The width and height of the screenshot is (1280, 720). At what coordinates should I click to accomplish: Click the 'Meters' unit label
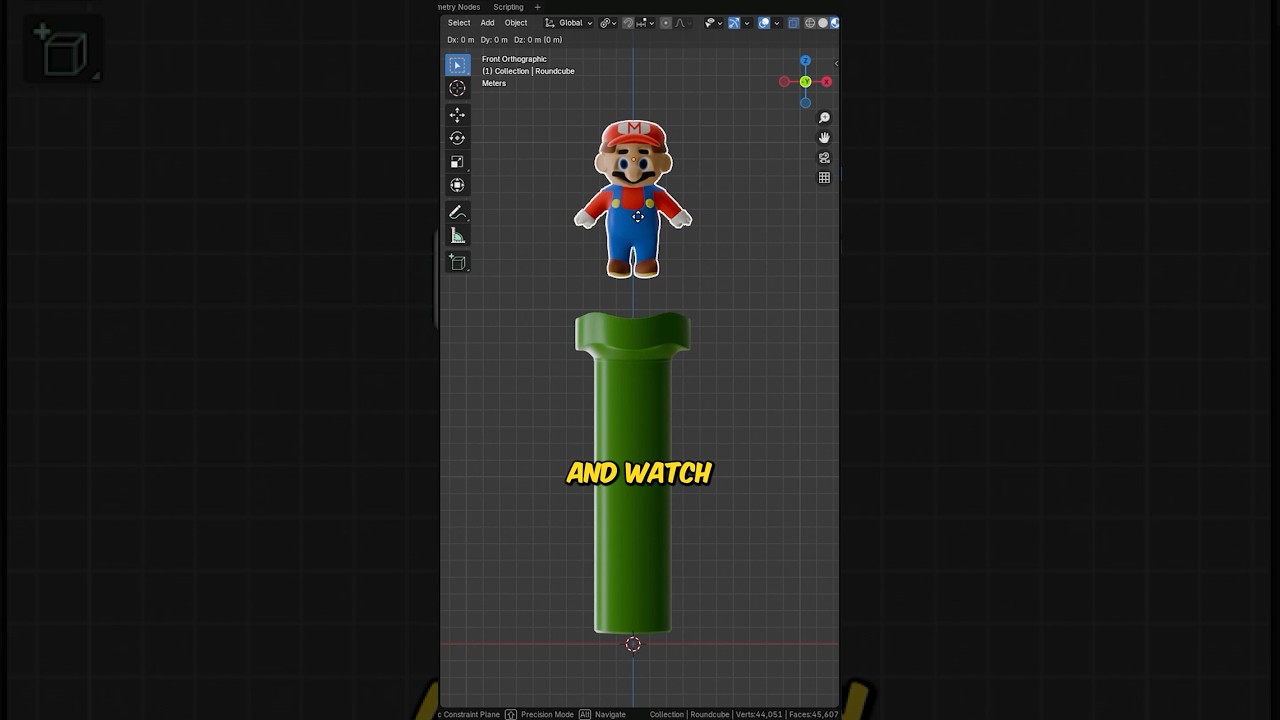494,83
